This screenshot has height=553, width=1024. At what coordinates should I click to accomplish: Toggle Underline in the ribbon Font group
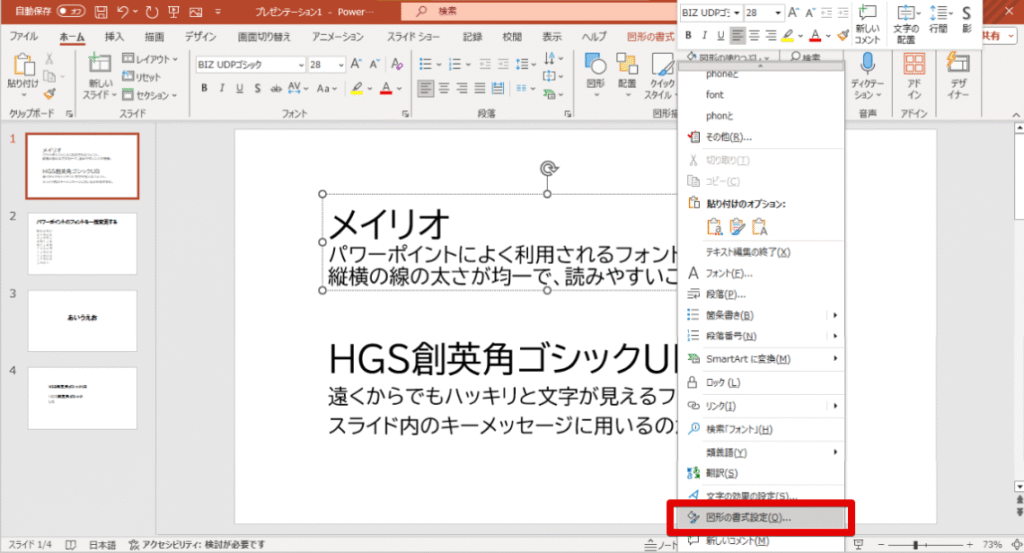coord(240,88)
